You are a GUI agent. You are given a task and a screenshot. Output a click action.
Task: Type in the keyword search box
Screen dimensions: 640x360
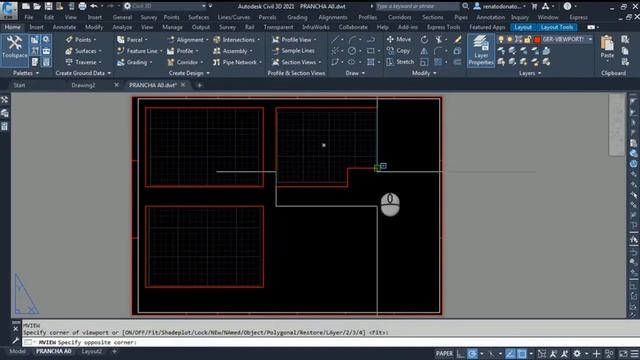pyautogui.click(x=417, y=6)
